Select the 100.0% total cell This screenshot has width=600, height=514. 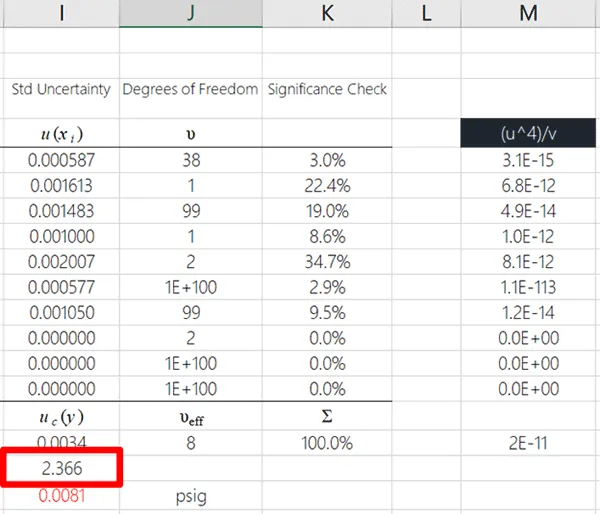(x=327, y=443)
